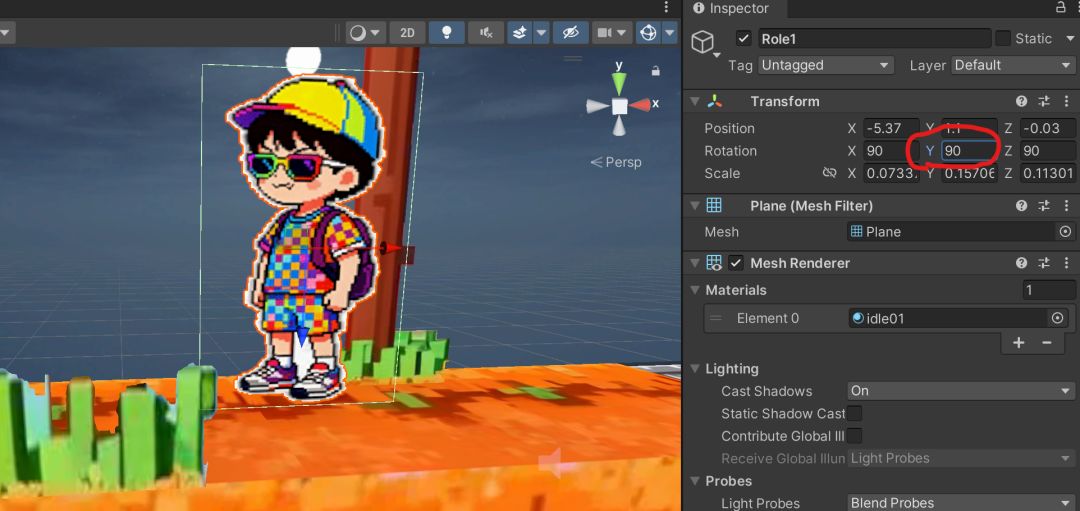Viewport: 1080px width, 511px height.
Task: Open the Layer dropdown showing Default
Action: click(1012, 65)
